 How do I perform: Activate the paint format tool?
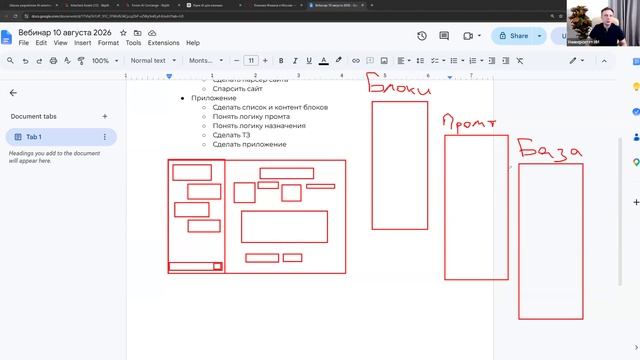coord(81,61)
